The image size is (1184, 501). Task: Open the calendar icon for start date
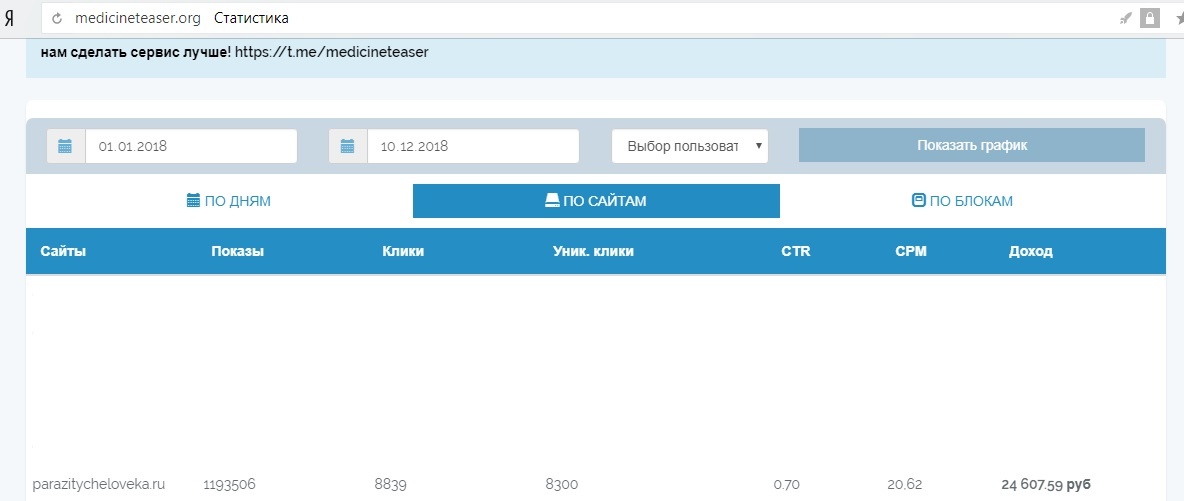click(x=66, y=146)
